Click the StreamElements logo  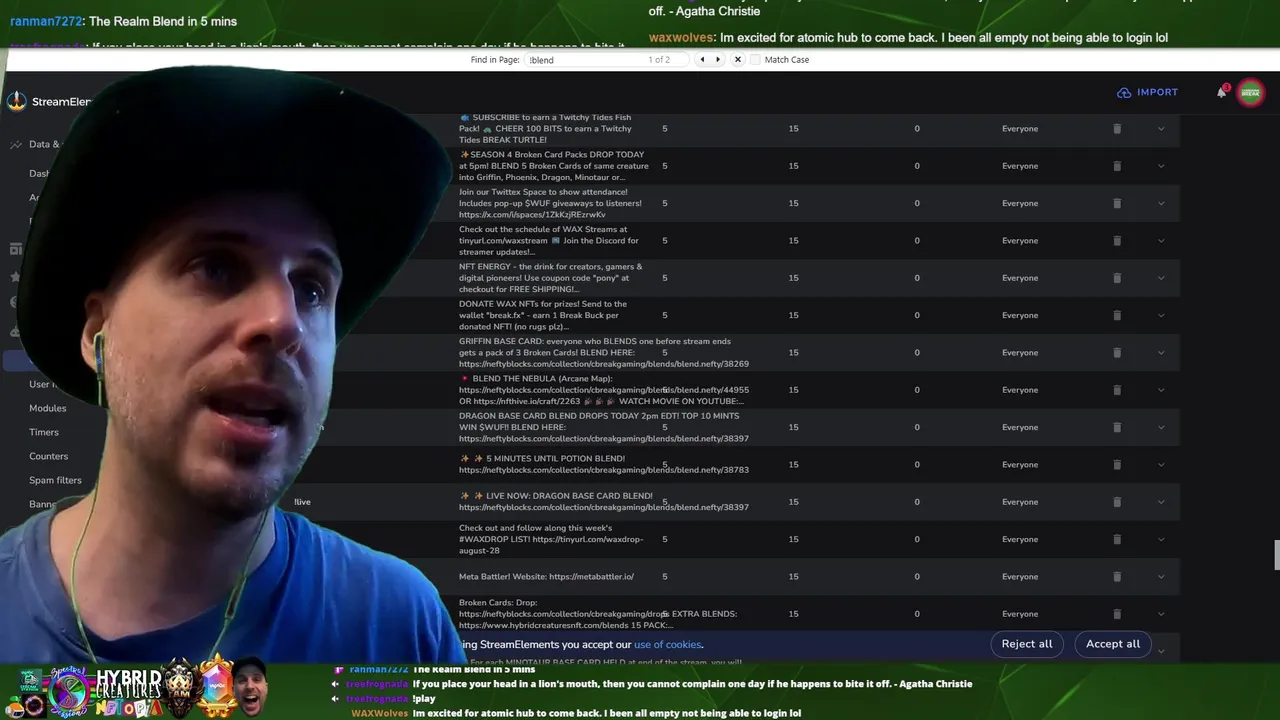[16, 101]
